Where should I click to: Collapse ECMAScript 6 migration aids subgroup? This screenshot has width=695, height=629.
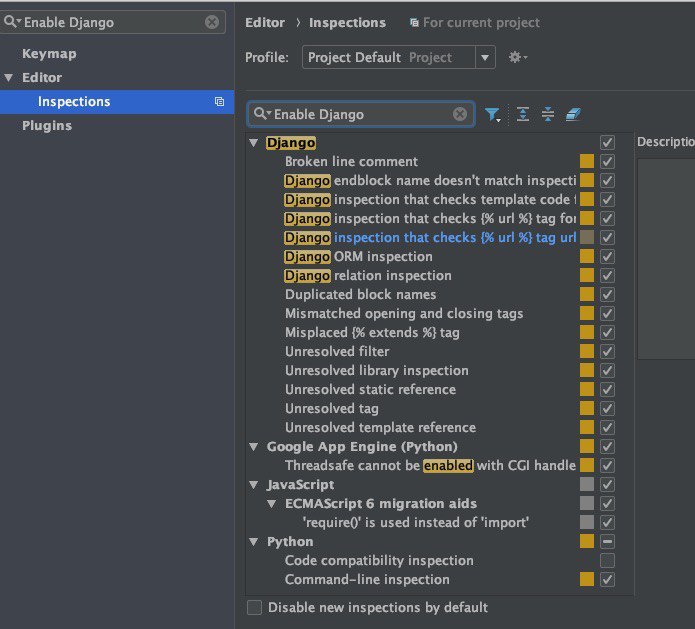point(272,504)
